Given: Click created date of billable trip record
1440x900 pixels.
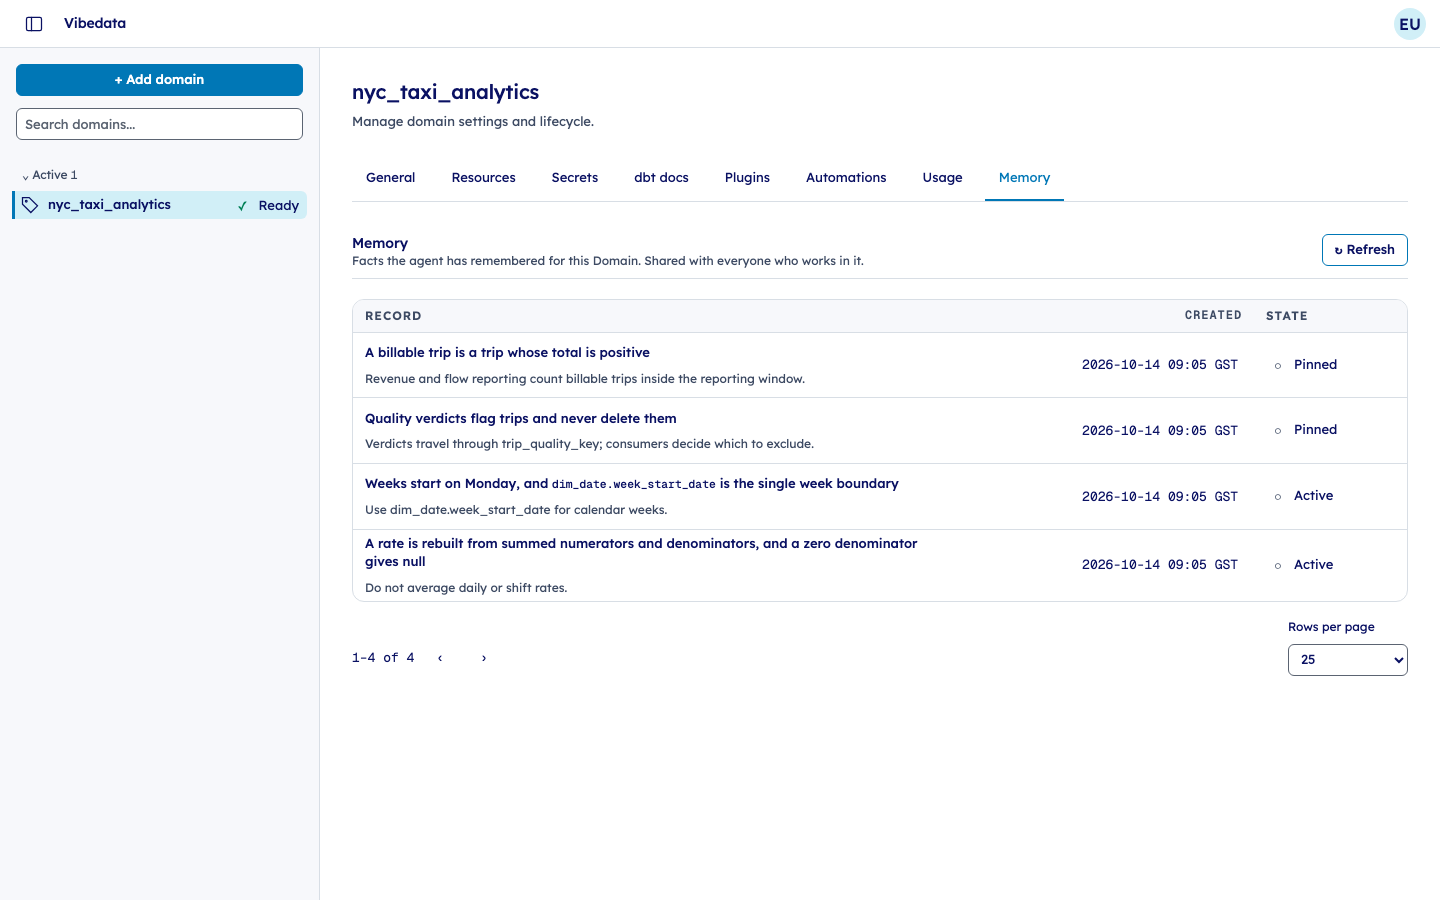Looking at the screenshot, I should point(1160,365).
